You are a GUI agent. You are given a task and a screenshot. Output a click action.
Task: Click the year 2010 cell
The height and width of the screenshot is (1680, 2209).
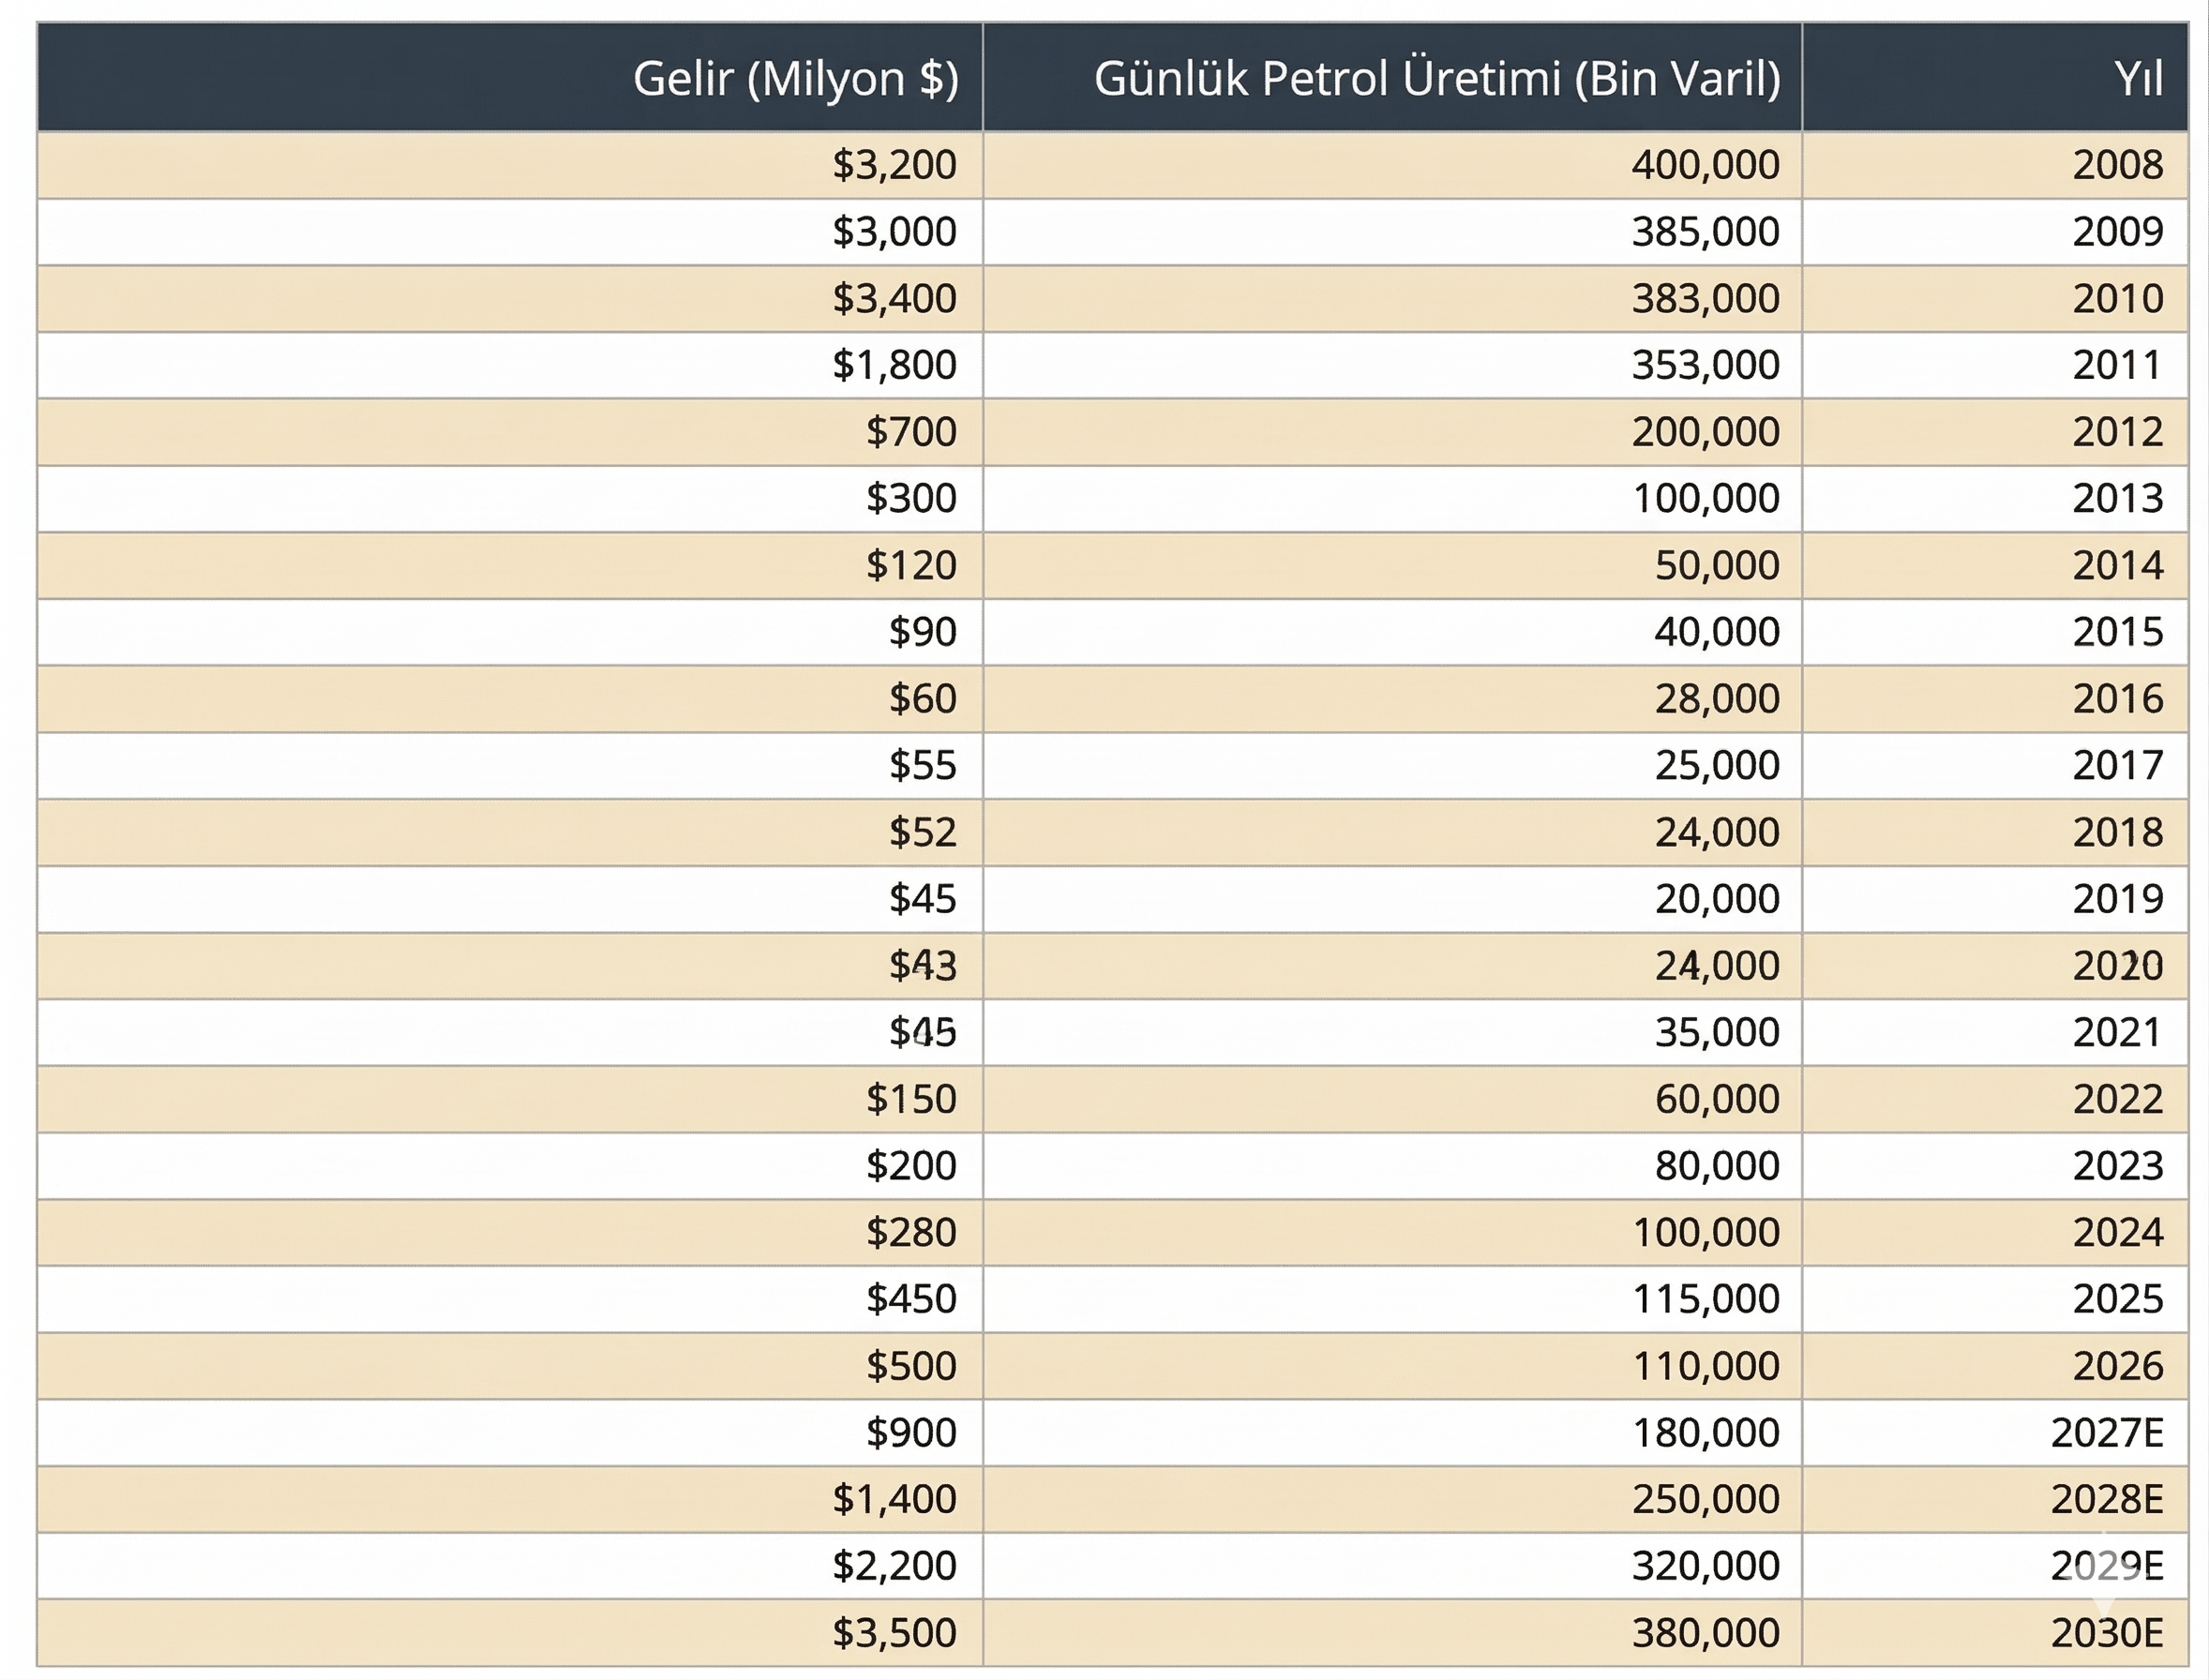pos(2117,298)
